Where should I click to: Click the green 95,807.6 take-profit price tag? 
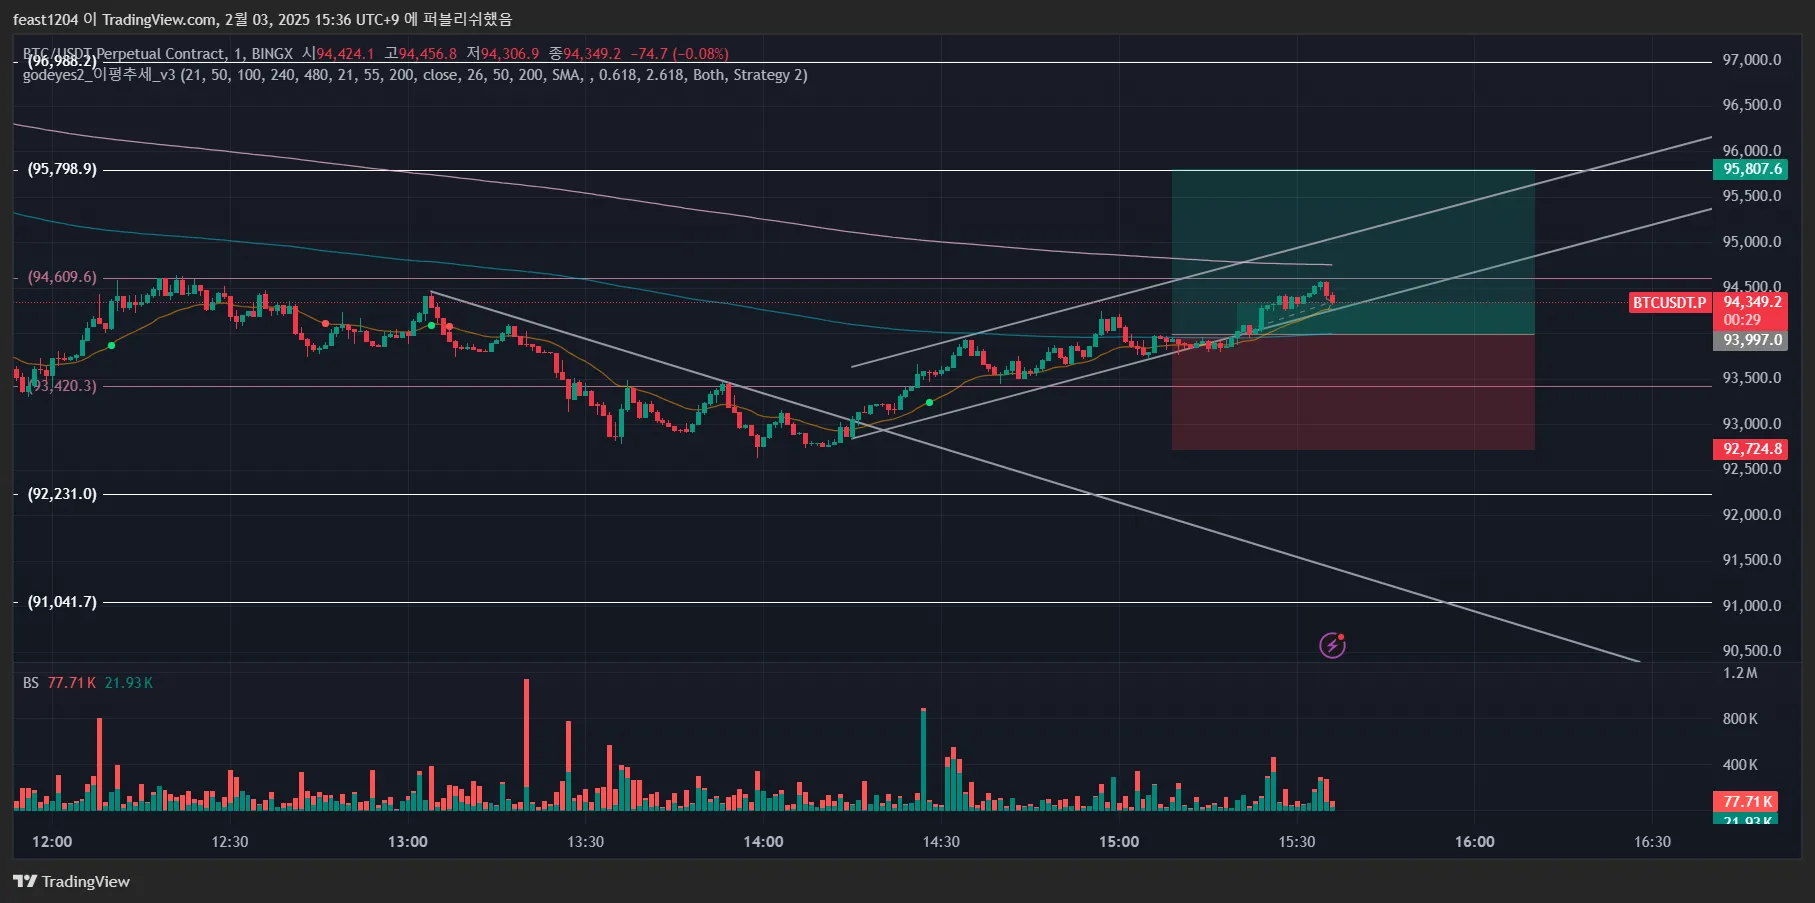click(x=1752, y=169)
